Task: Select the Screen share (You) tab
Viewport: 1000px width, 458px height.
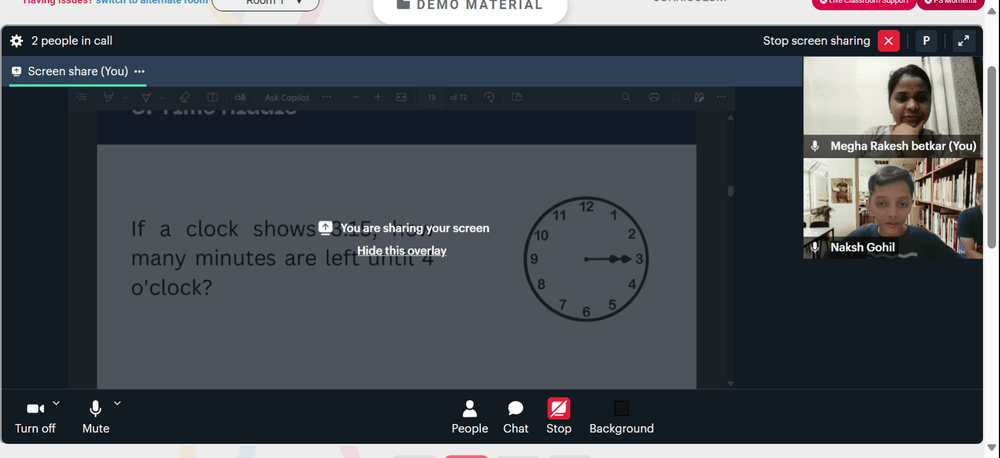Action: point(70,71)
